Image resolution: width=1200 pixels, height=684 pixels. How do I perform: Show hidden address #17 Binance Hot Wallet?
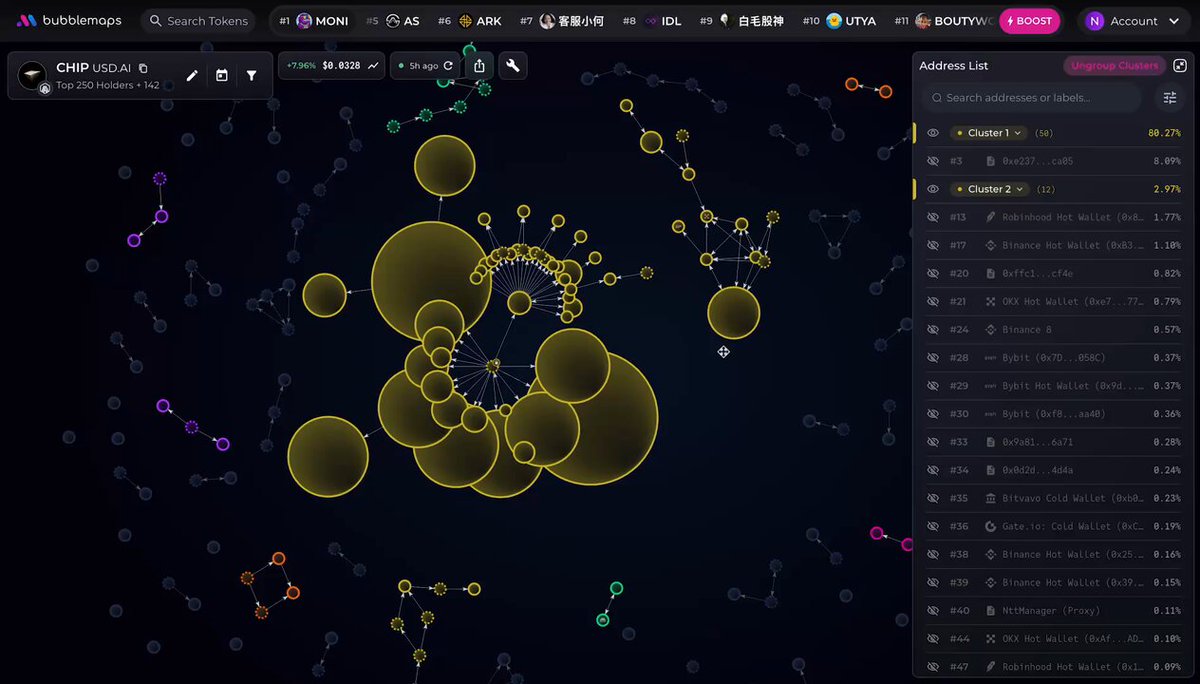point(932,245)
